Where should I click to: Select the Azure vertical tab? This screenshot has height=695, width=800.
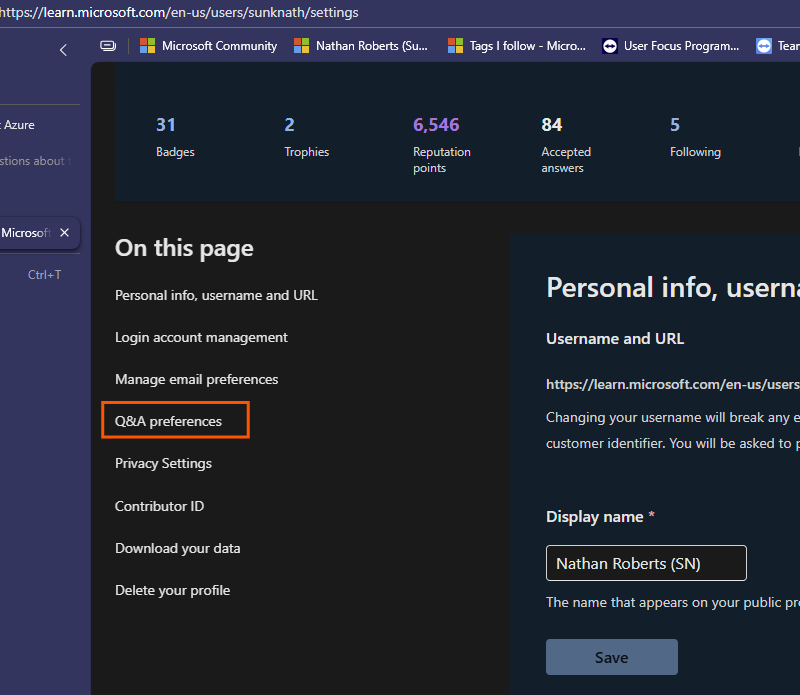point(18,125)
